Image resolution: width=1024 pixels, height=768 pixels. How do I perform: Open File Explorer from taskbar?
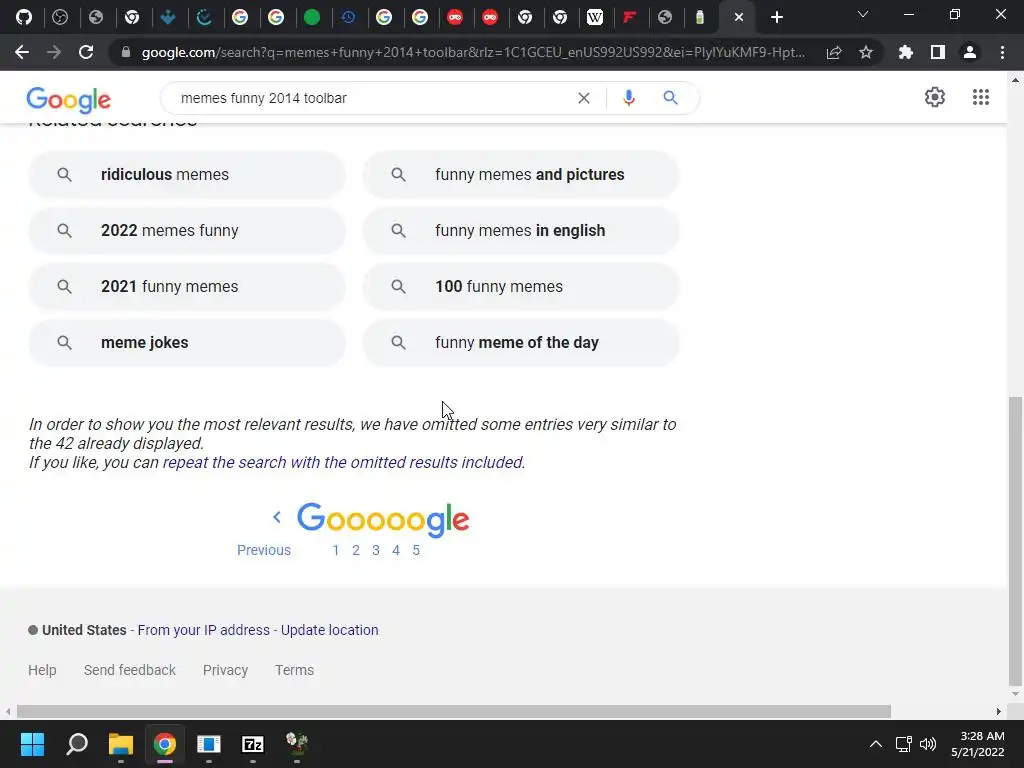pos(121,744)
